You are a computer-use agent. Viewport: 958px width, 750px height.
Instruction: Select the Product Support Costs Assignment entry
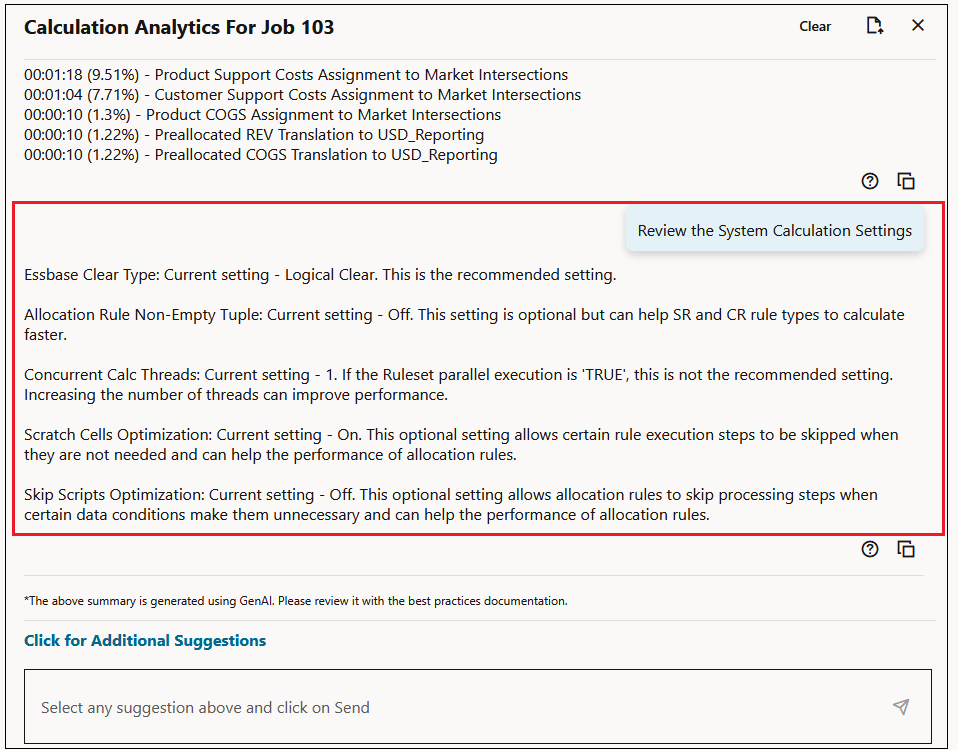point(295,74)
